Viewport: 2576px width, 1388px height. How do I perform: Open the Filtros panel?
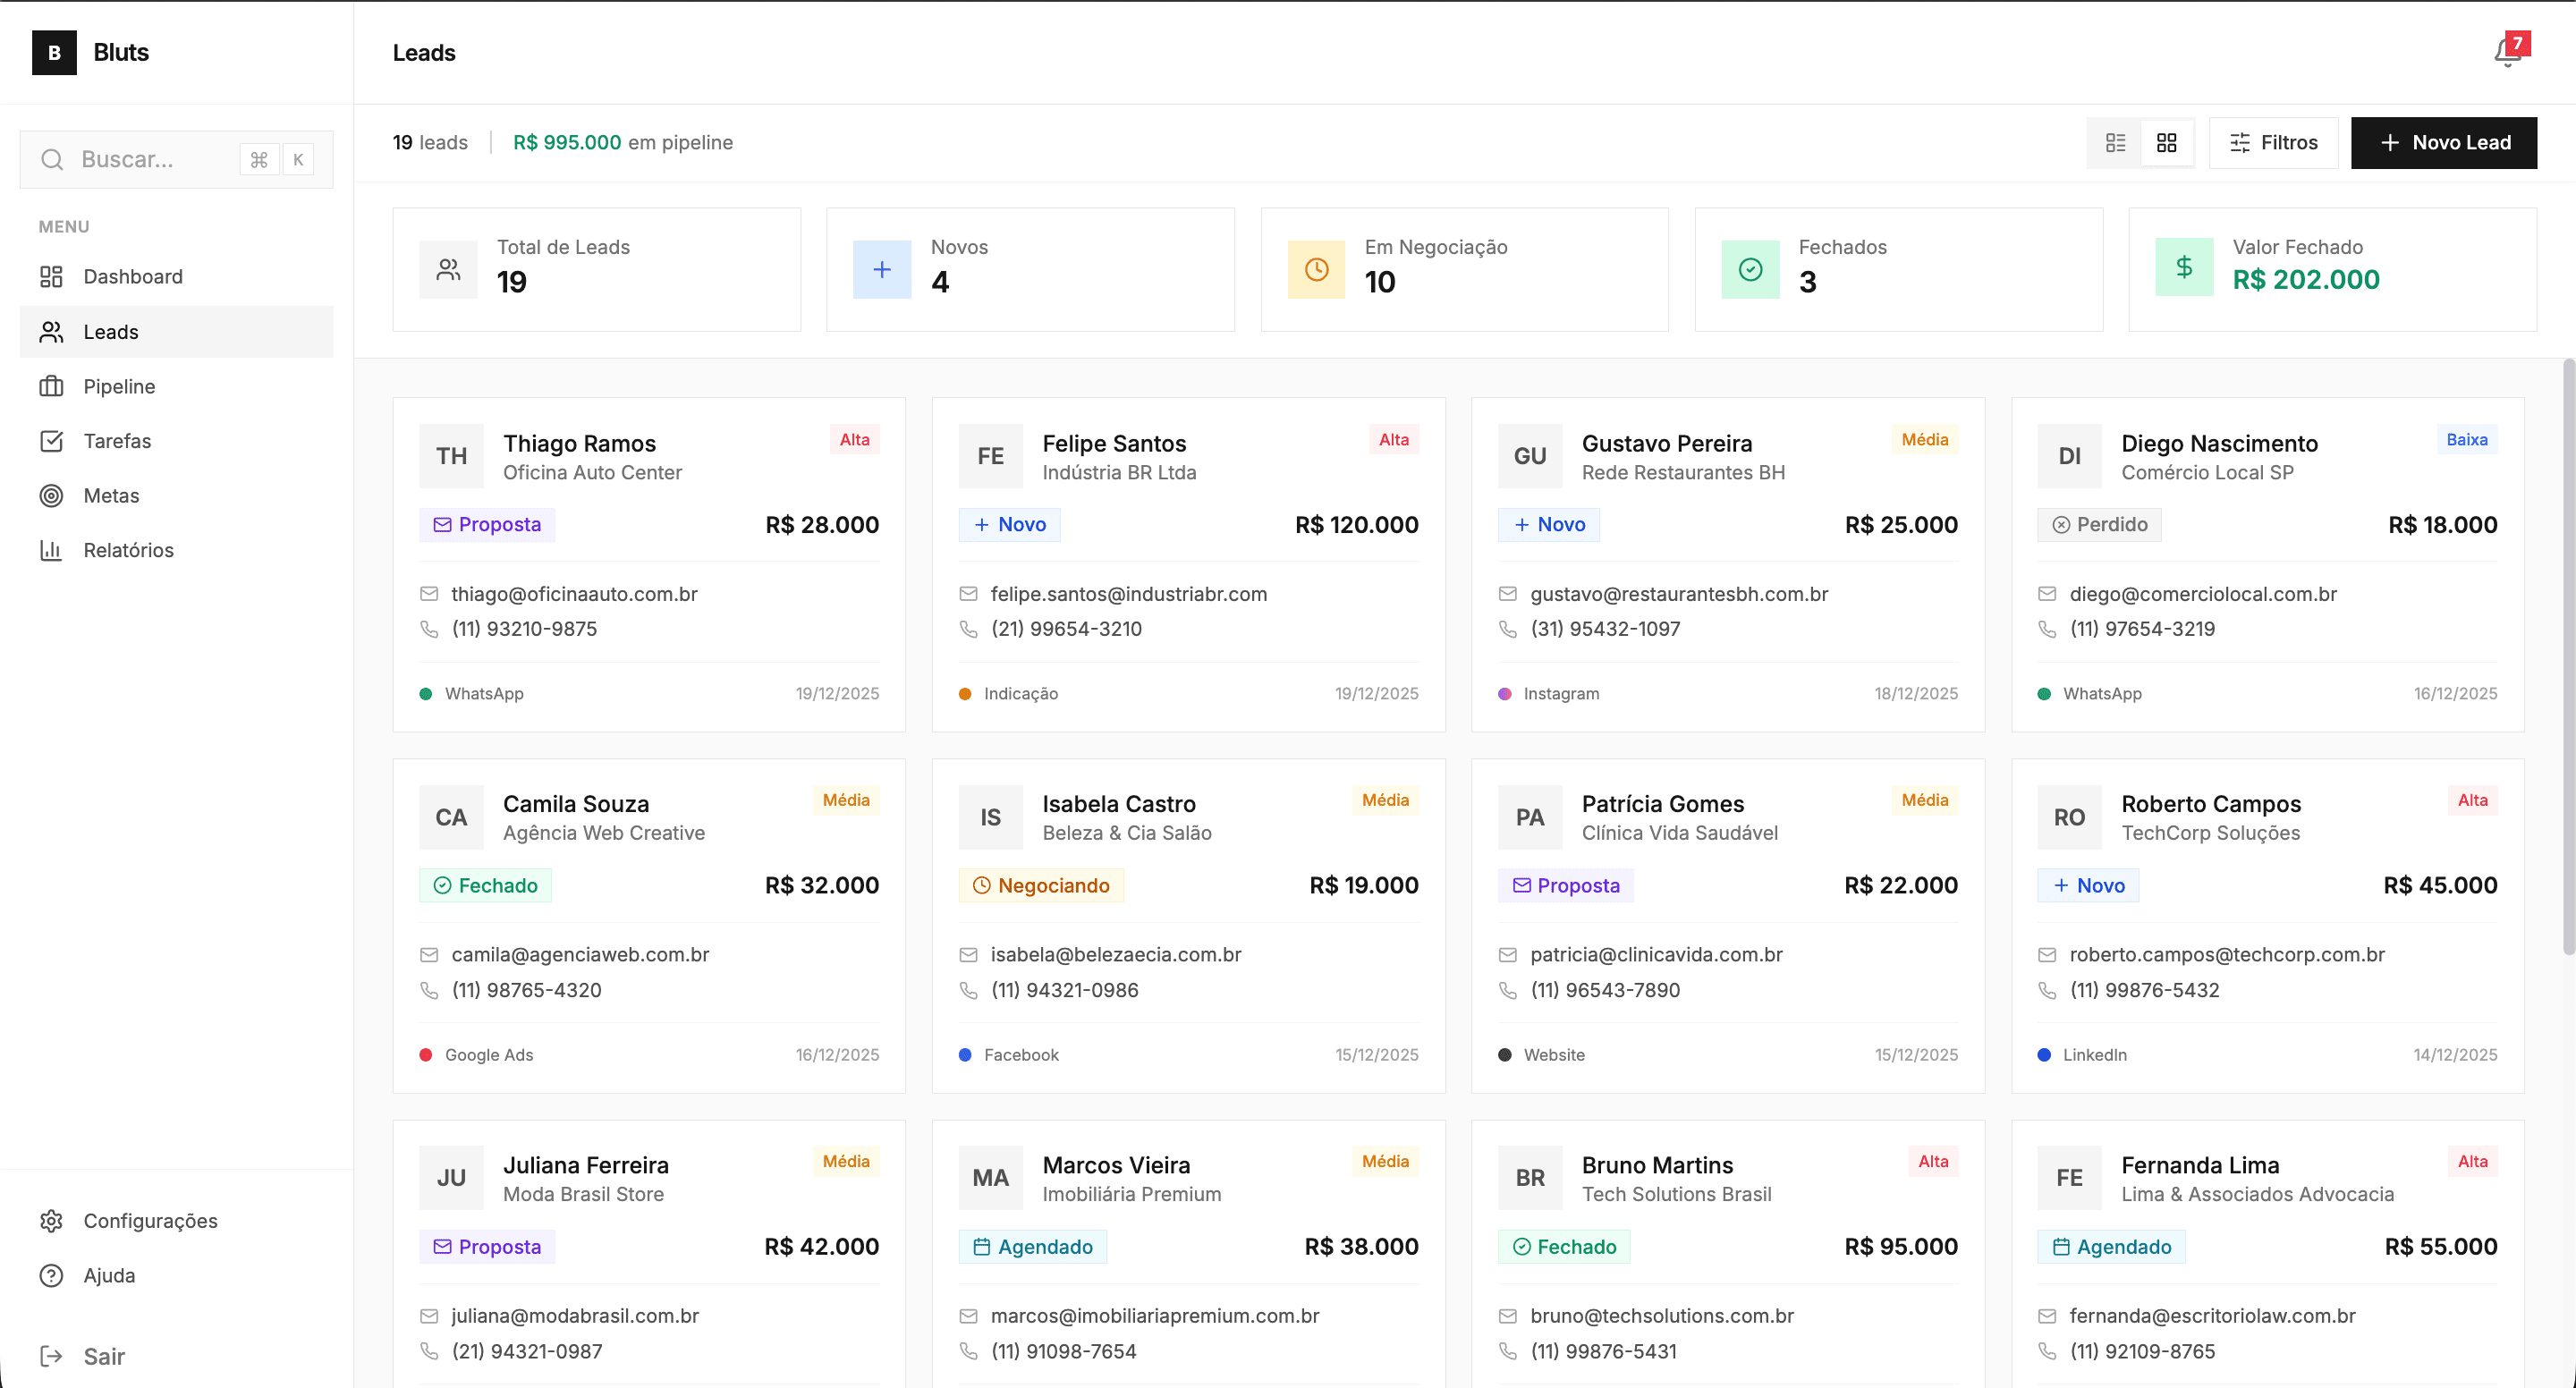click(x=2273, y=142)
